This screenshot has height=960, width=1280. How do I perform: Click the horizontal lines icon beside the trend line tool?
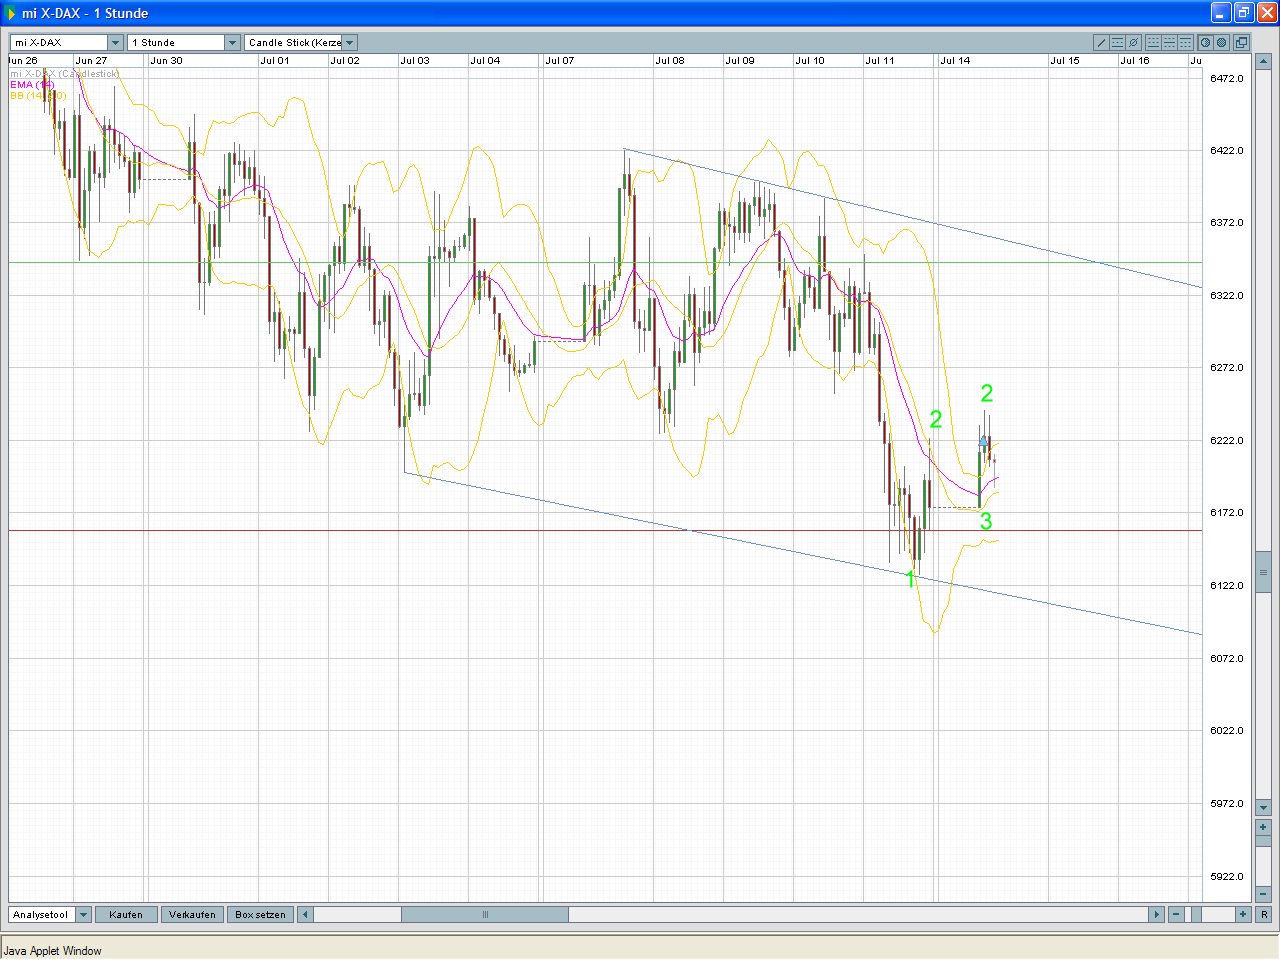tap(1117, 43)
